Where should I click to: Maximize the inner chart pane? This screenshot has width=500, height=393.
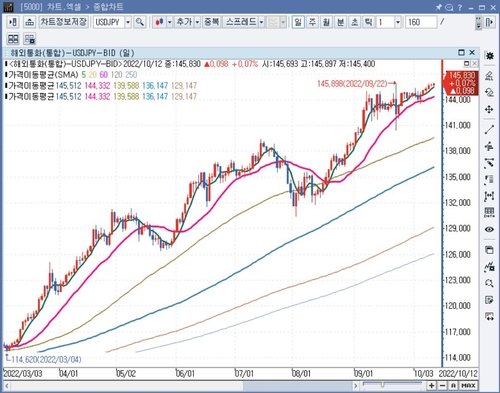coord(461,52)
